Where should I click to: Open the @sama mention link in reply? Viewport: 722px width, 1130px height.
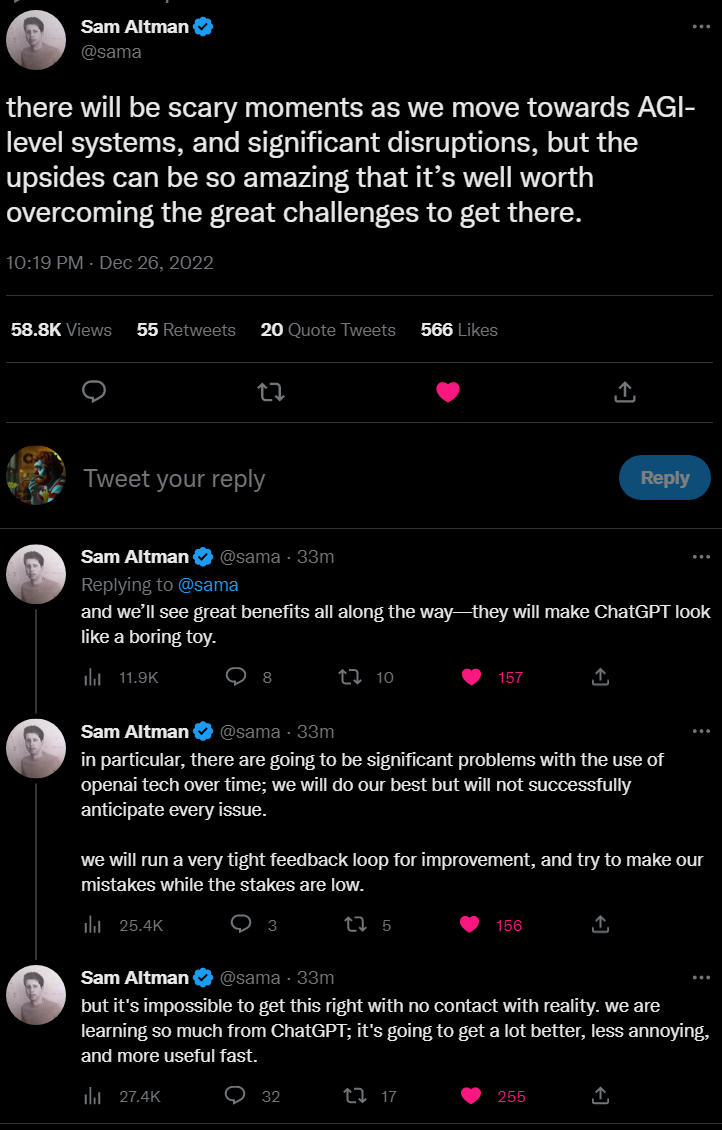[x=208, y=584]
